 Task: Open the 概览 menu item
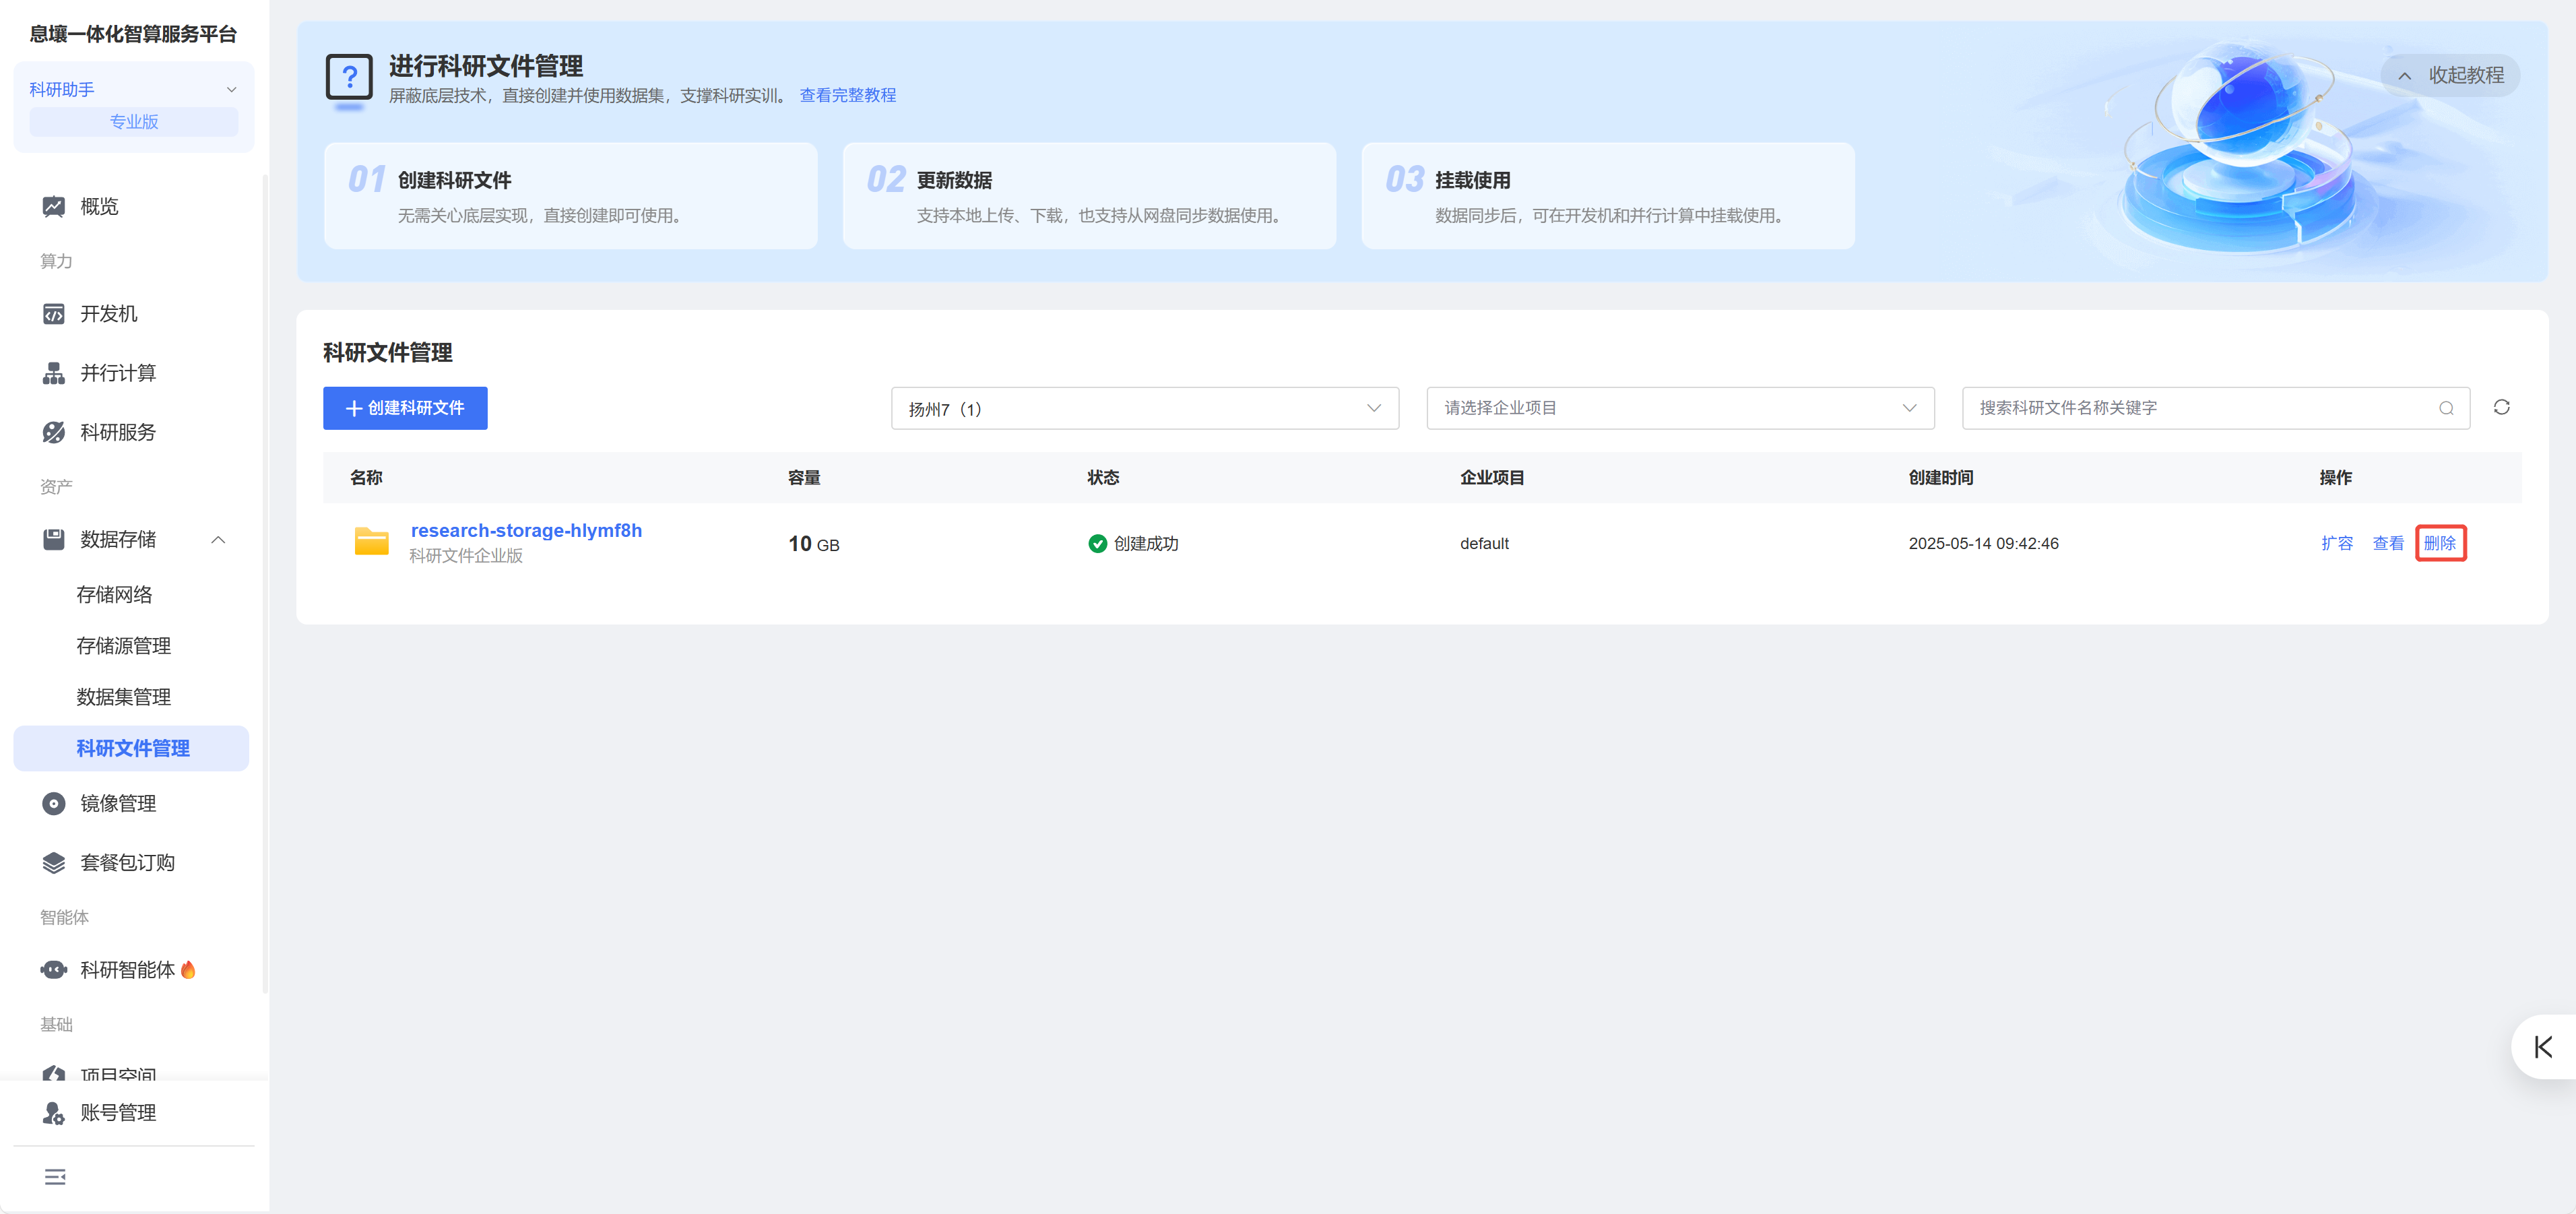coord(99,207)
